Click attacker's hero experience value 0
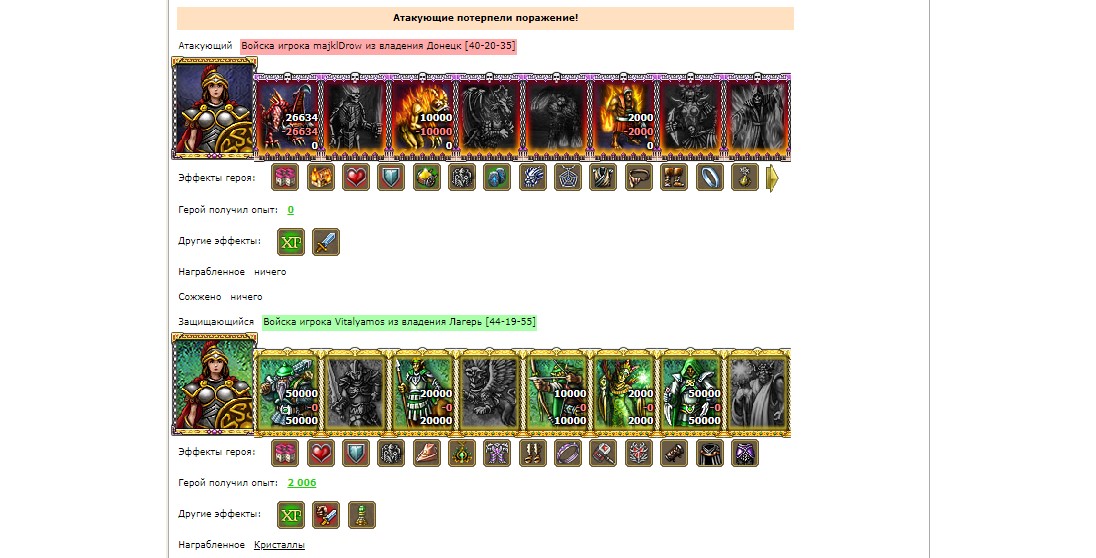1096x558 pixels. (x=291, y=210)
